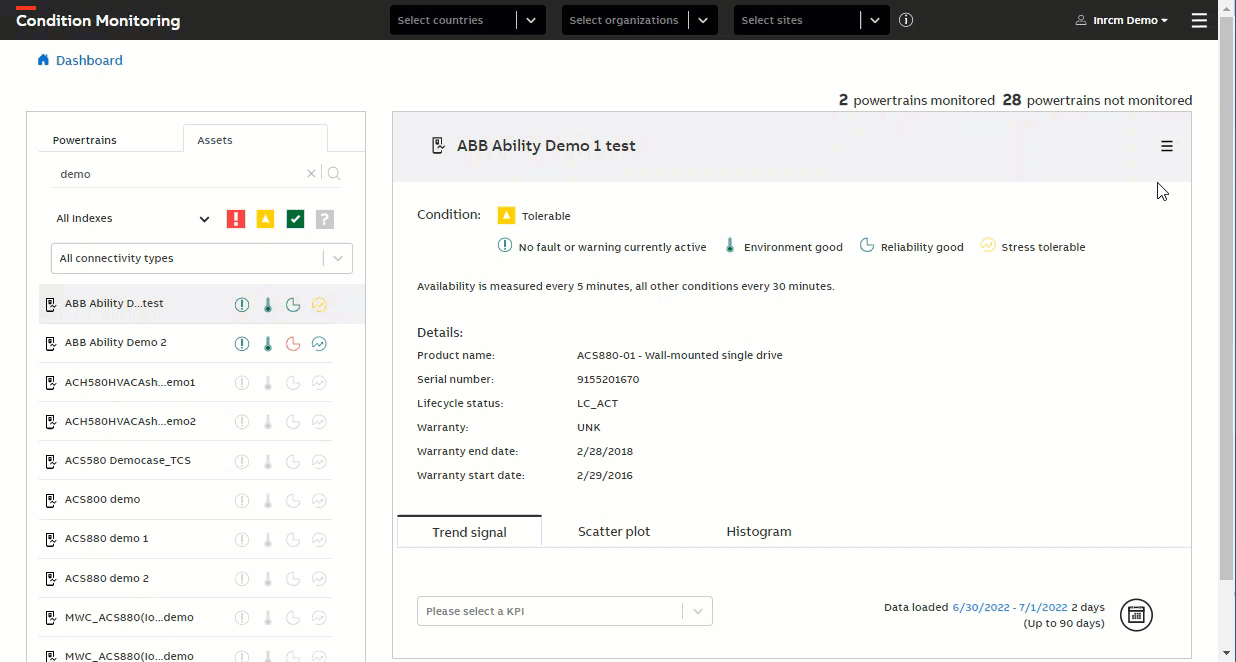Open the calendar date picker icon
The width and height of the screenshot is (1236, 662).
1136,615
